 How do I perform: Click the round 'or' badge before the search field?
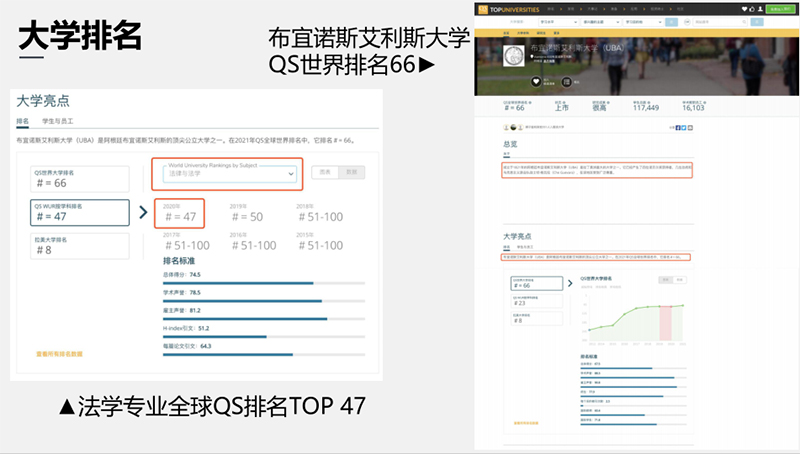[687, 22]
